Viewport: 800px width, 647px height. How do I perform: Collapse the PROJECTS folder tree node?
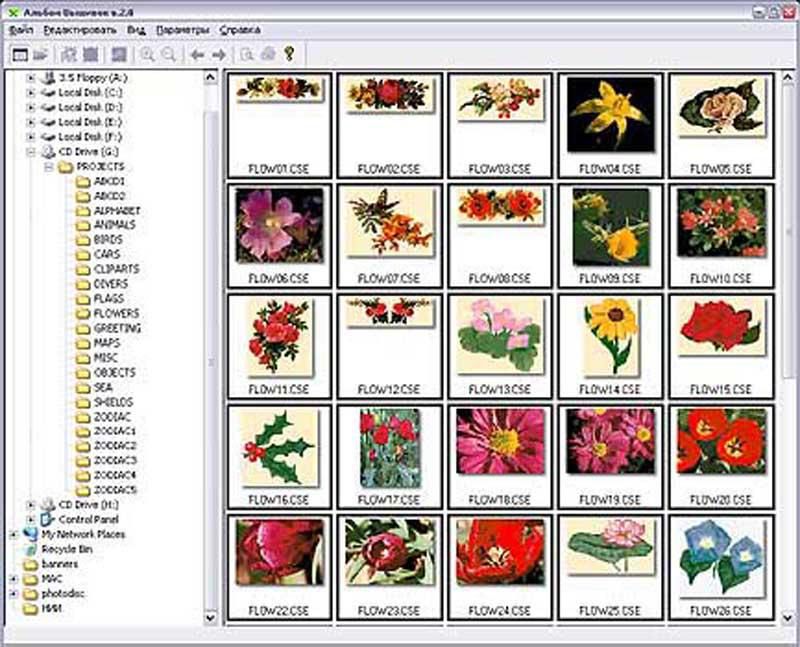tap(47, 167)
